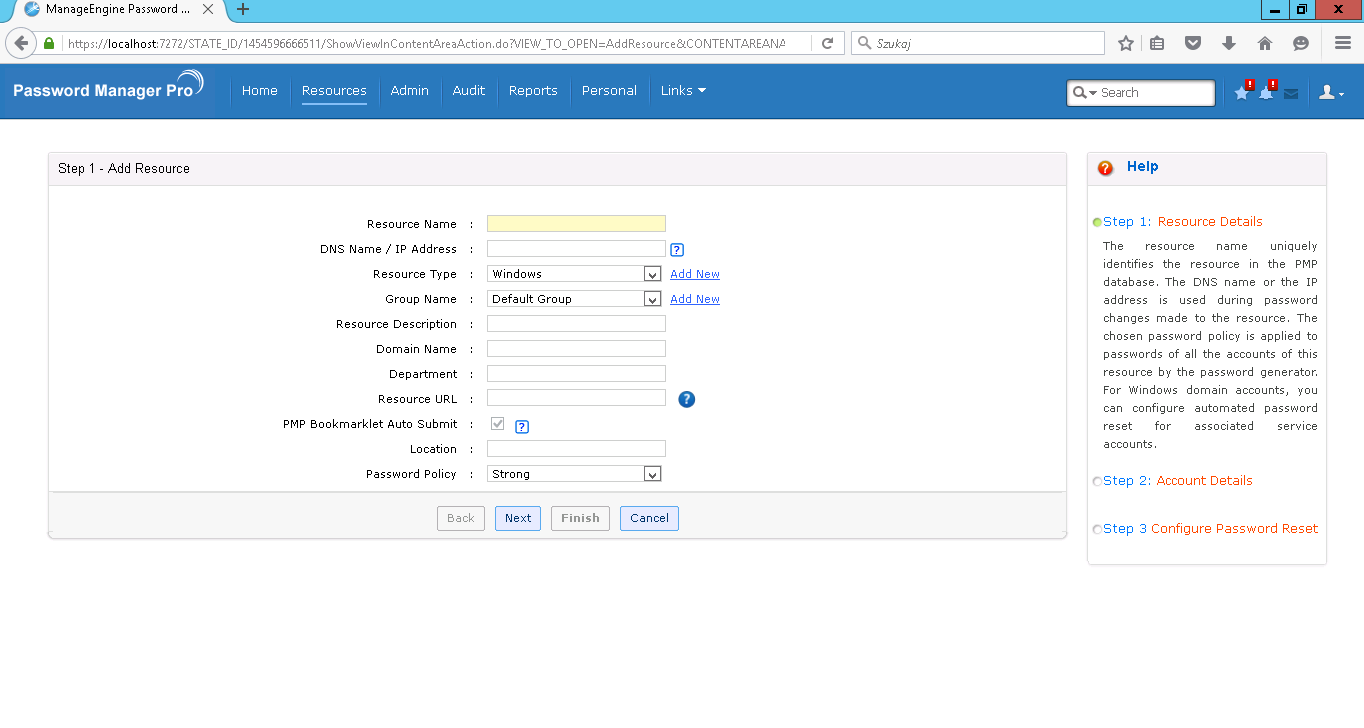1364x728 pixels.
Task: Click the browser back arrow button
Action: click(x=21, y=44)
